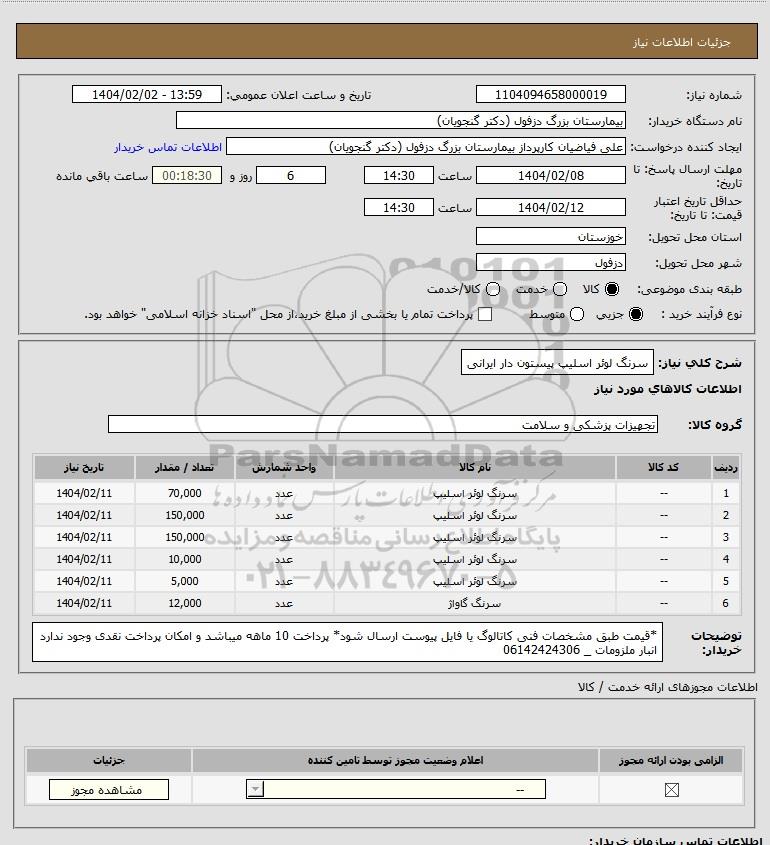Click the نام کالا column header
Image resolution: width=770 pixels, height=845 pixels.
(475, 467)
